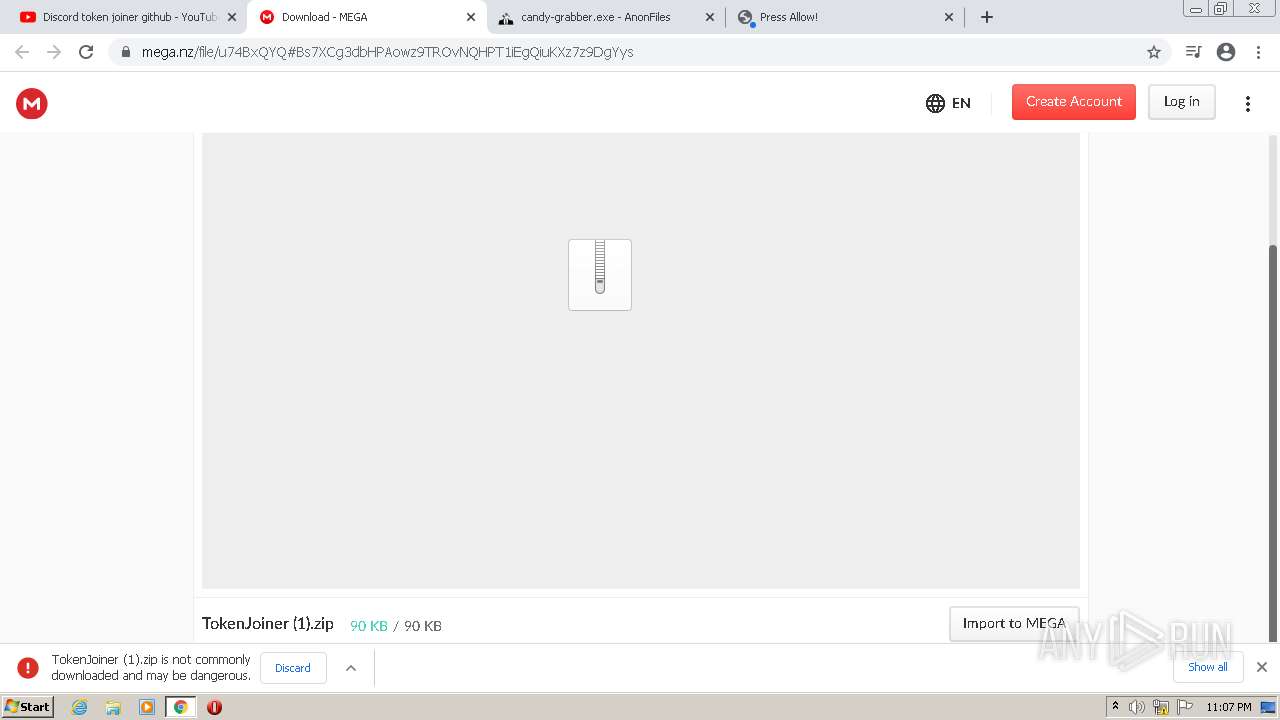Expand download options chevron
Viewport: 1280px width, 720px height.
tap(351, 668)
